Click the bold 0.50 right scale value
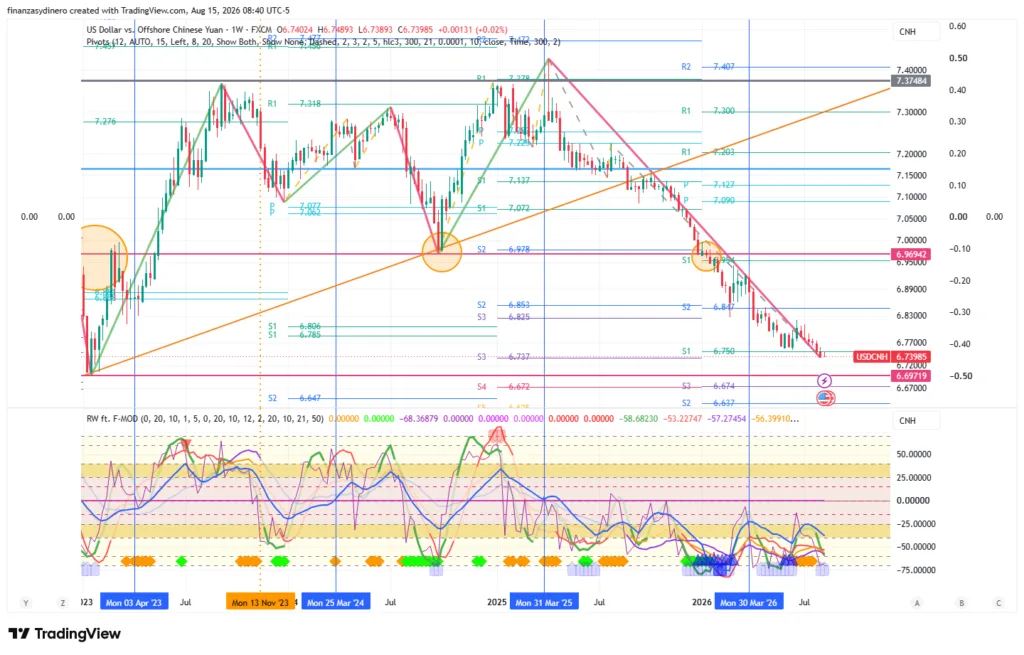The height and width of the screenshot is (655, 1024). click(x=958, y=58)
